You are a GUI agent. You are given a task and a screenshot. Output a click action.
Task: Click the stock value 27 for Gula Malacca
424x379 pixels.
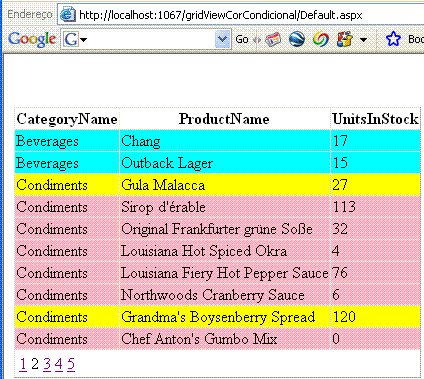point(340,185)
